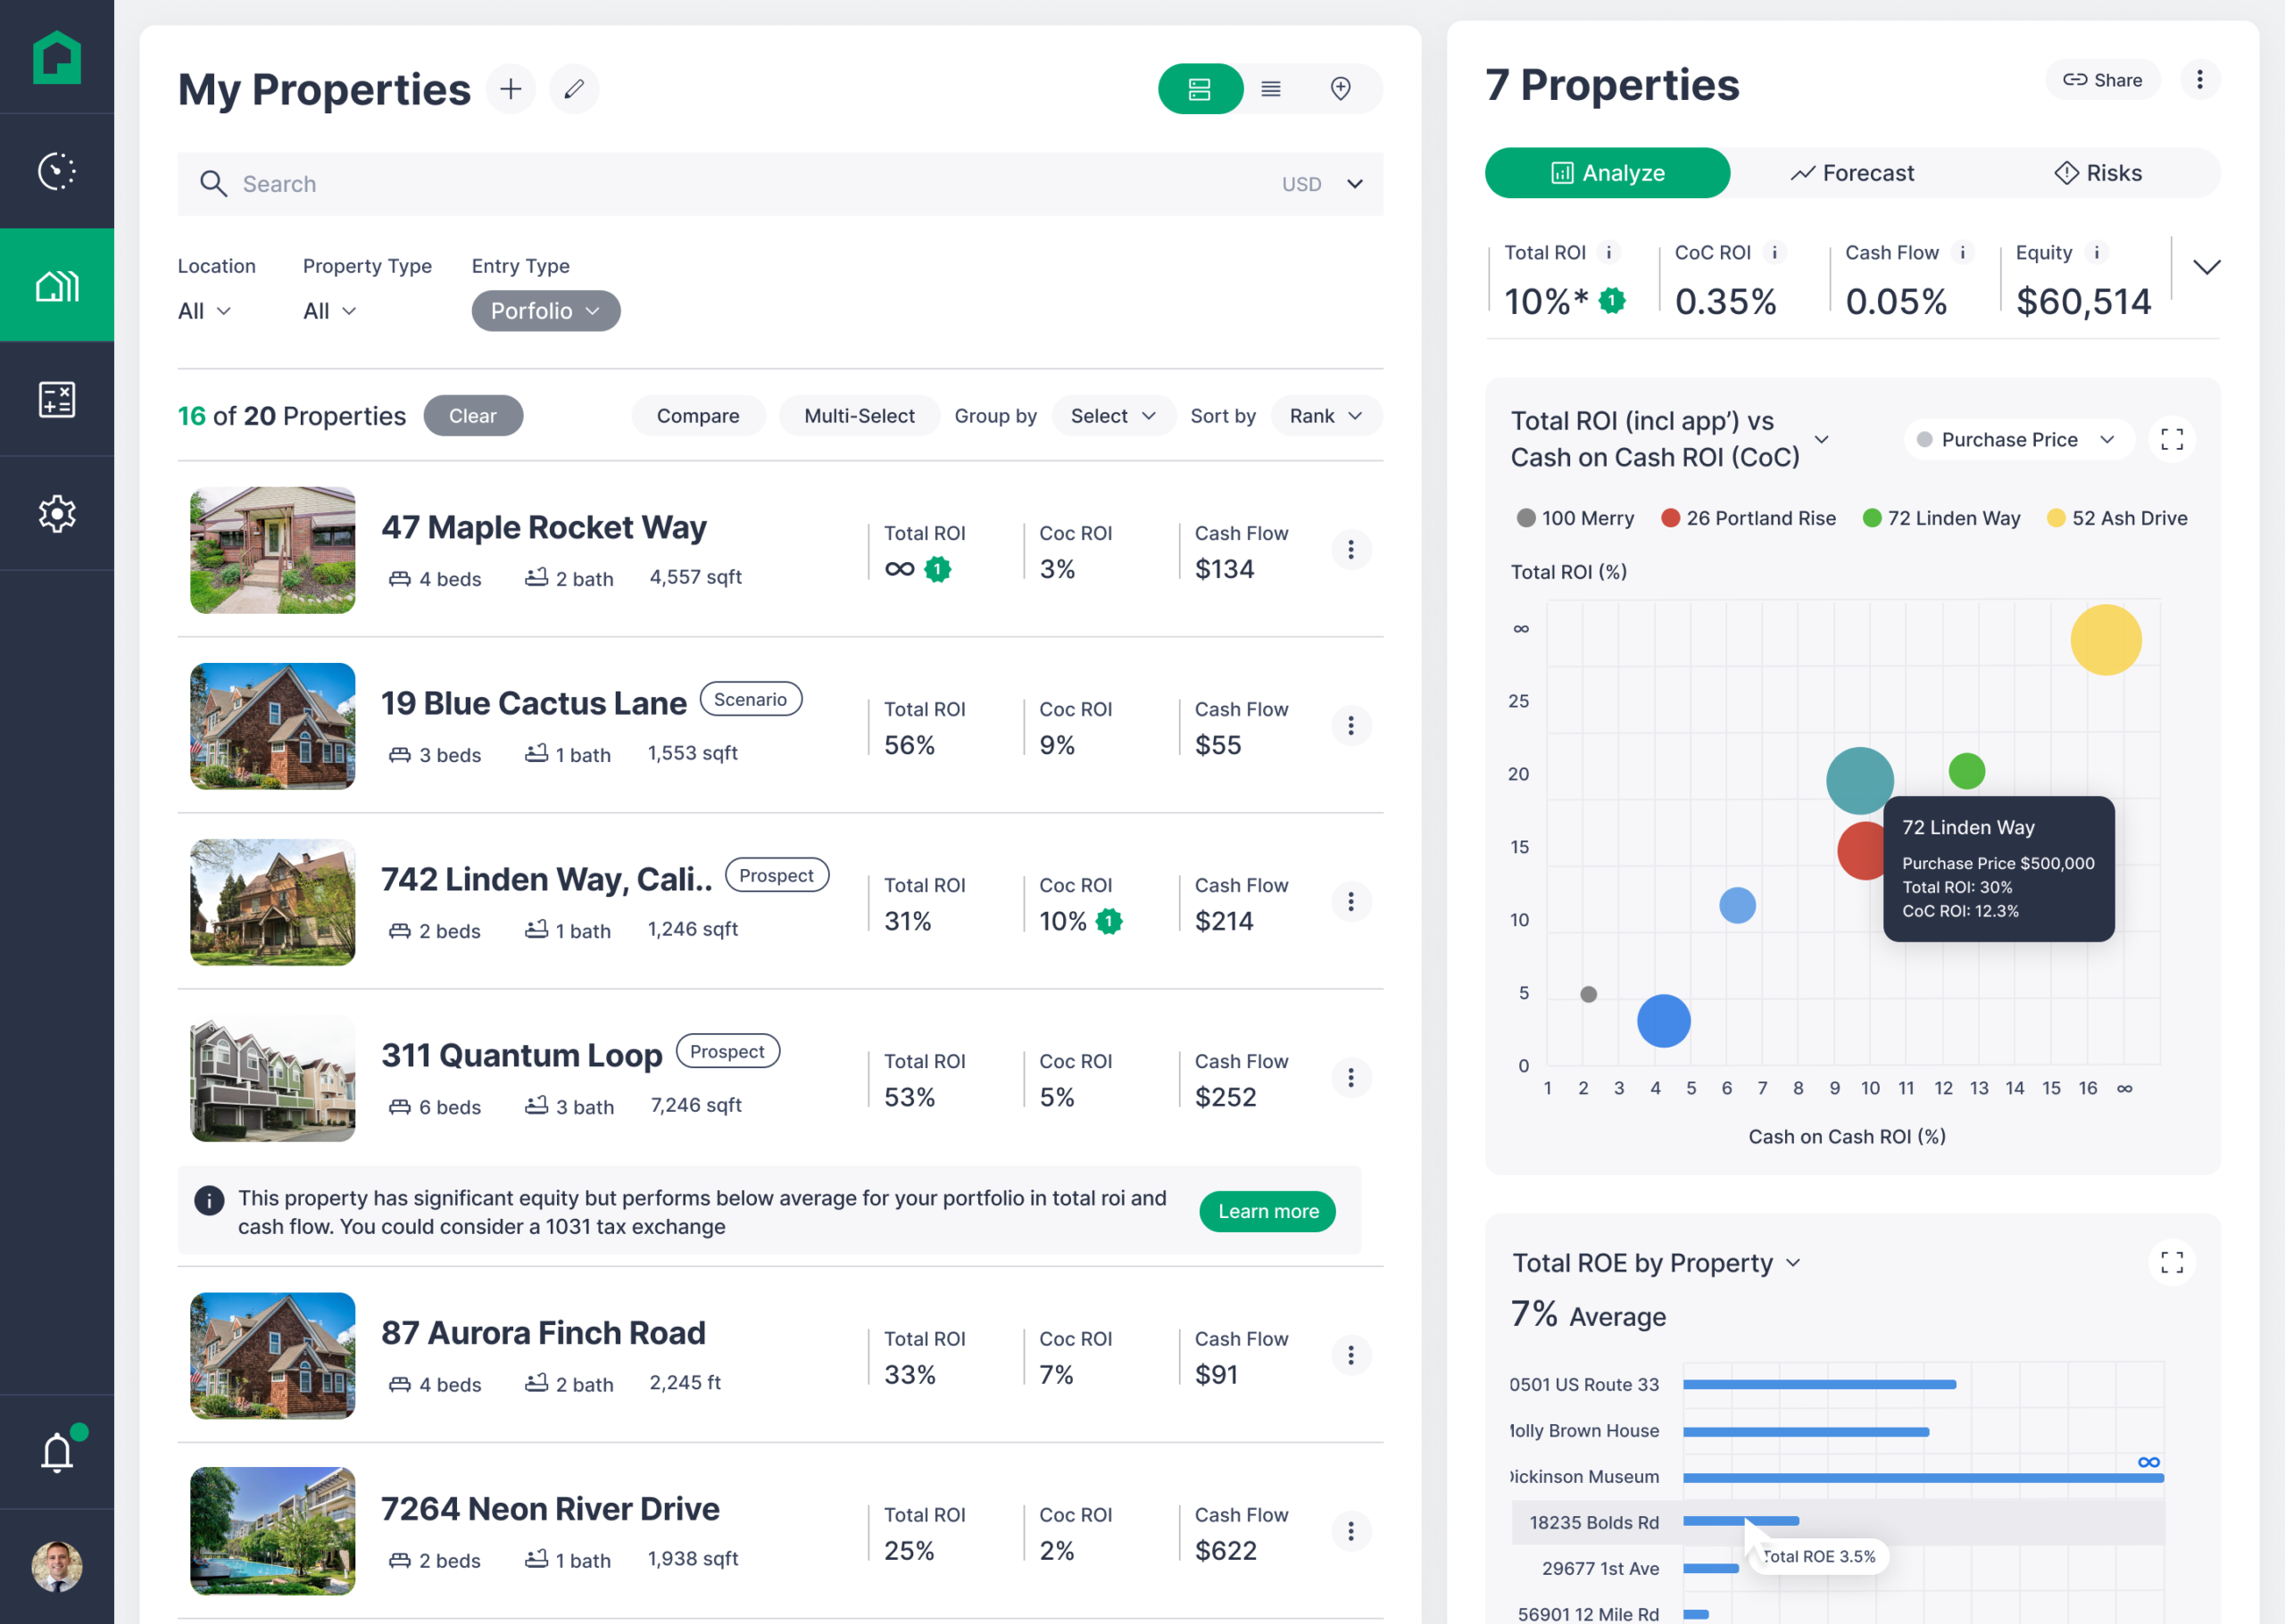The height and width of the screenshot is (1624, 2285).
Task: Open the Sort by Rank dropdown
Action: [x=1326, y=415]
